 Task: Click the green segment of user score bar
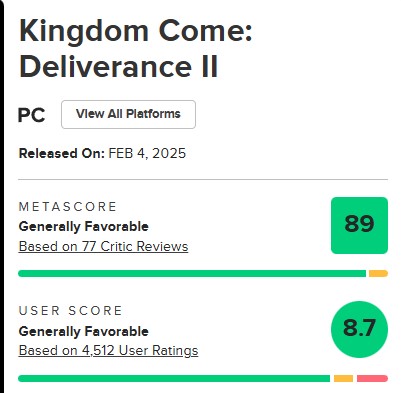[x=174, y=379]
